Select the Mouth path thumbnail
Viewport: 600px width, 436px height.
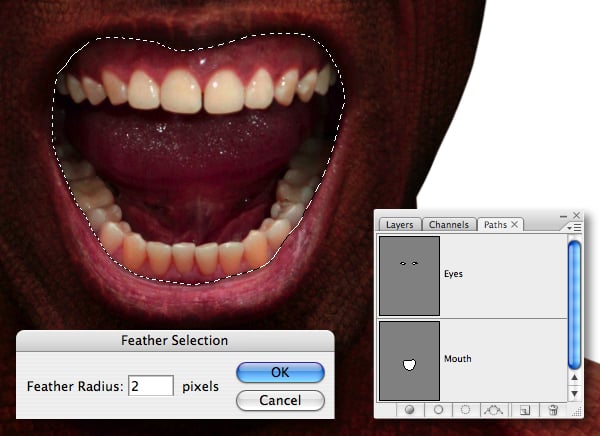[x=409, y=361]
